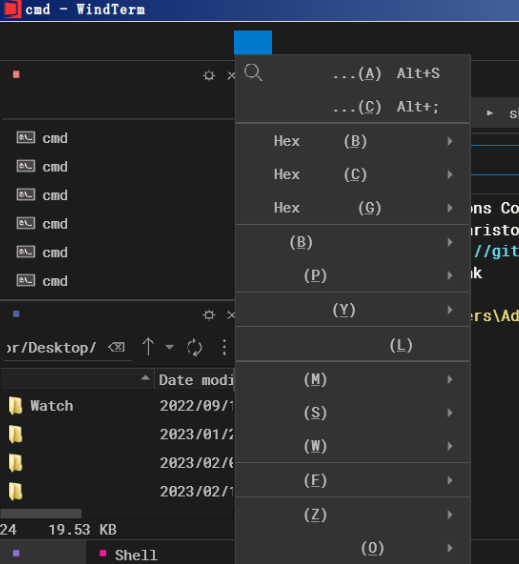Click the blue square file panel icon

click(16, 314)
